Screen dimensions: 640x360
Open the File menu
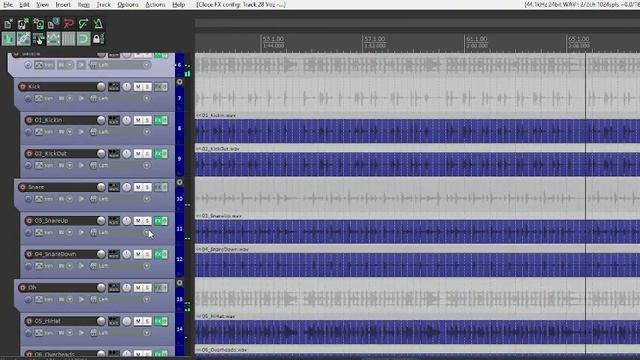pyautogui.click(x=8, y=4)
